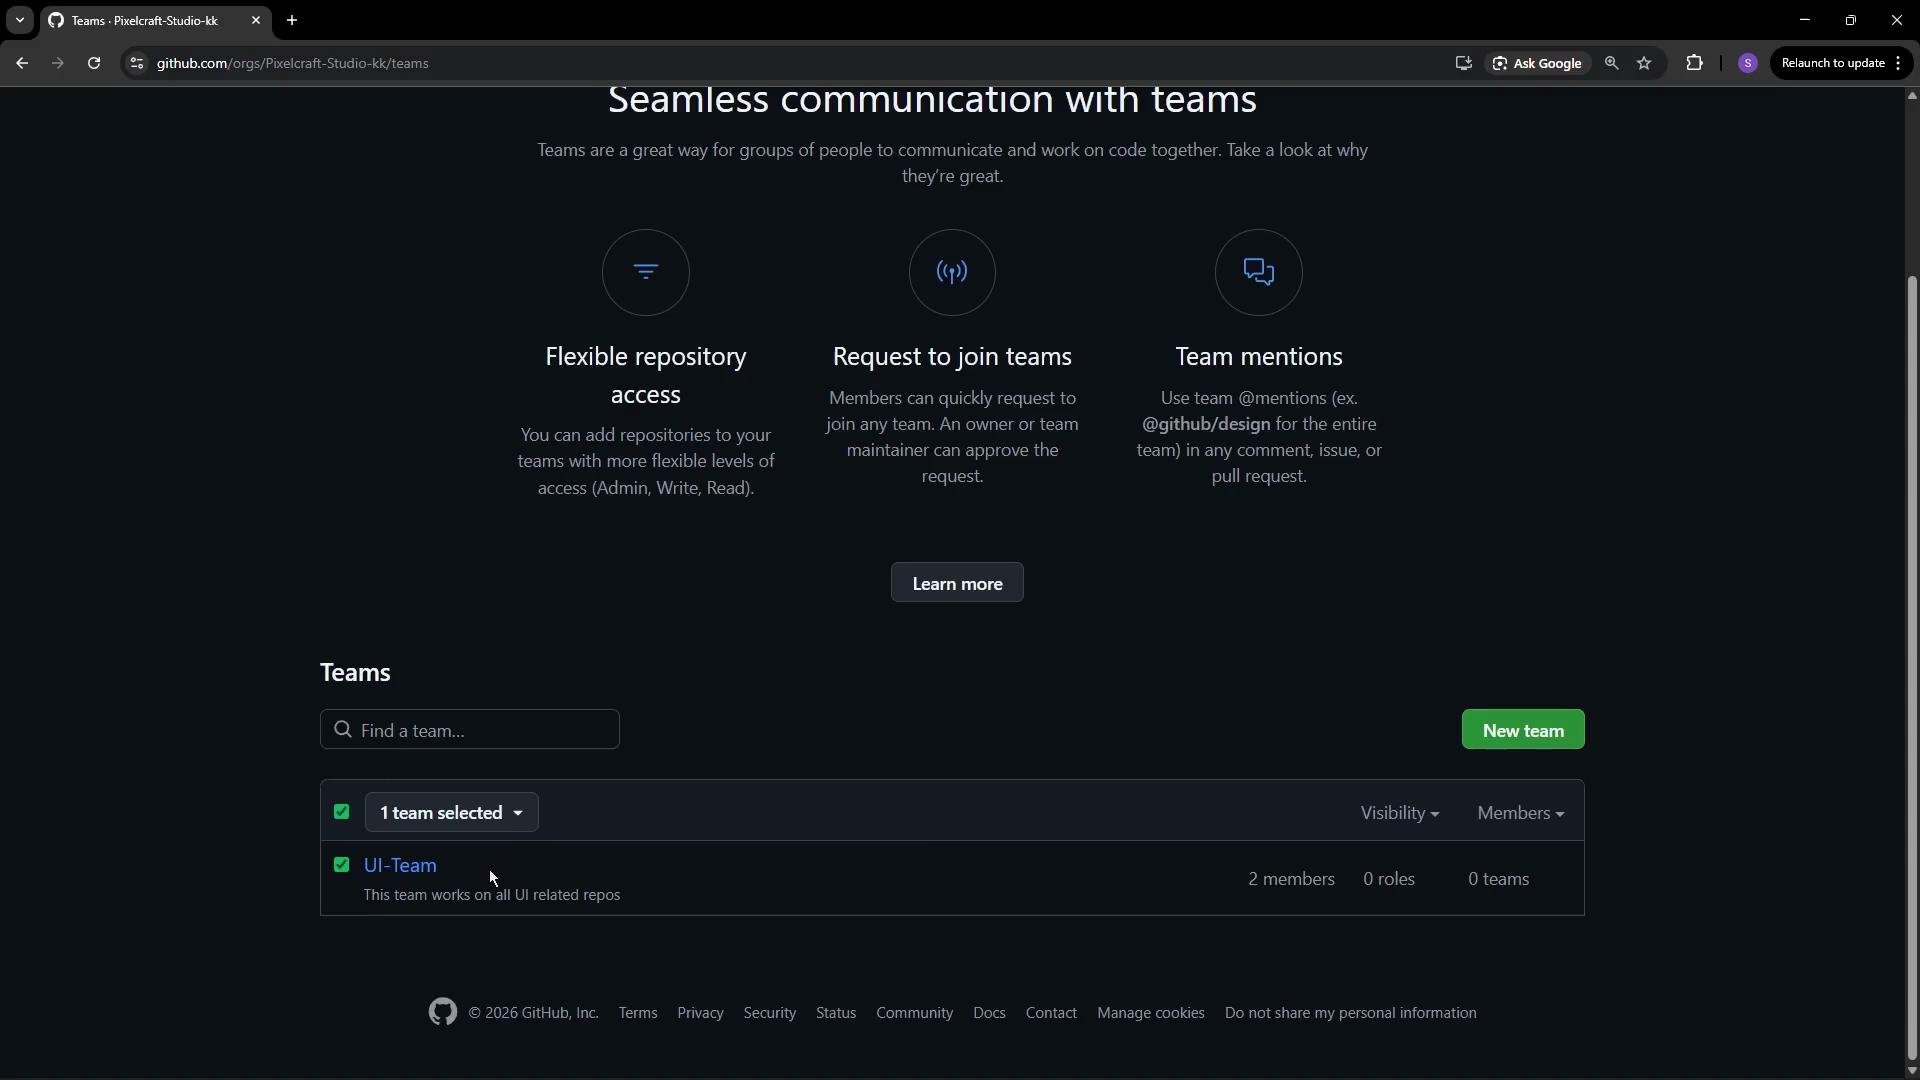Click the scrollbar up arrow
This screenshot has height=1080, width=1920.
pos(1912,96)
